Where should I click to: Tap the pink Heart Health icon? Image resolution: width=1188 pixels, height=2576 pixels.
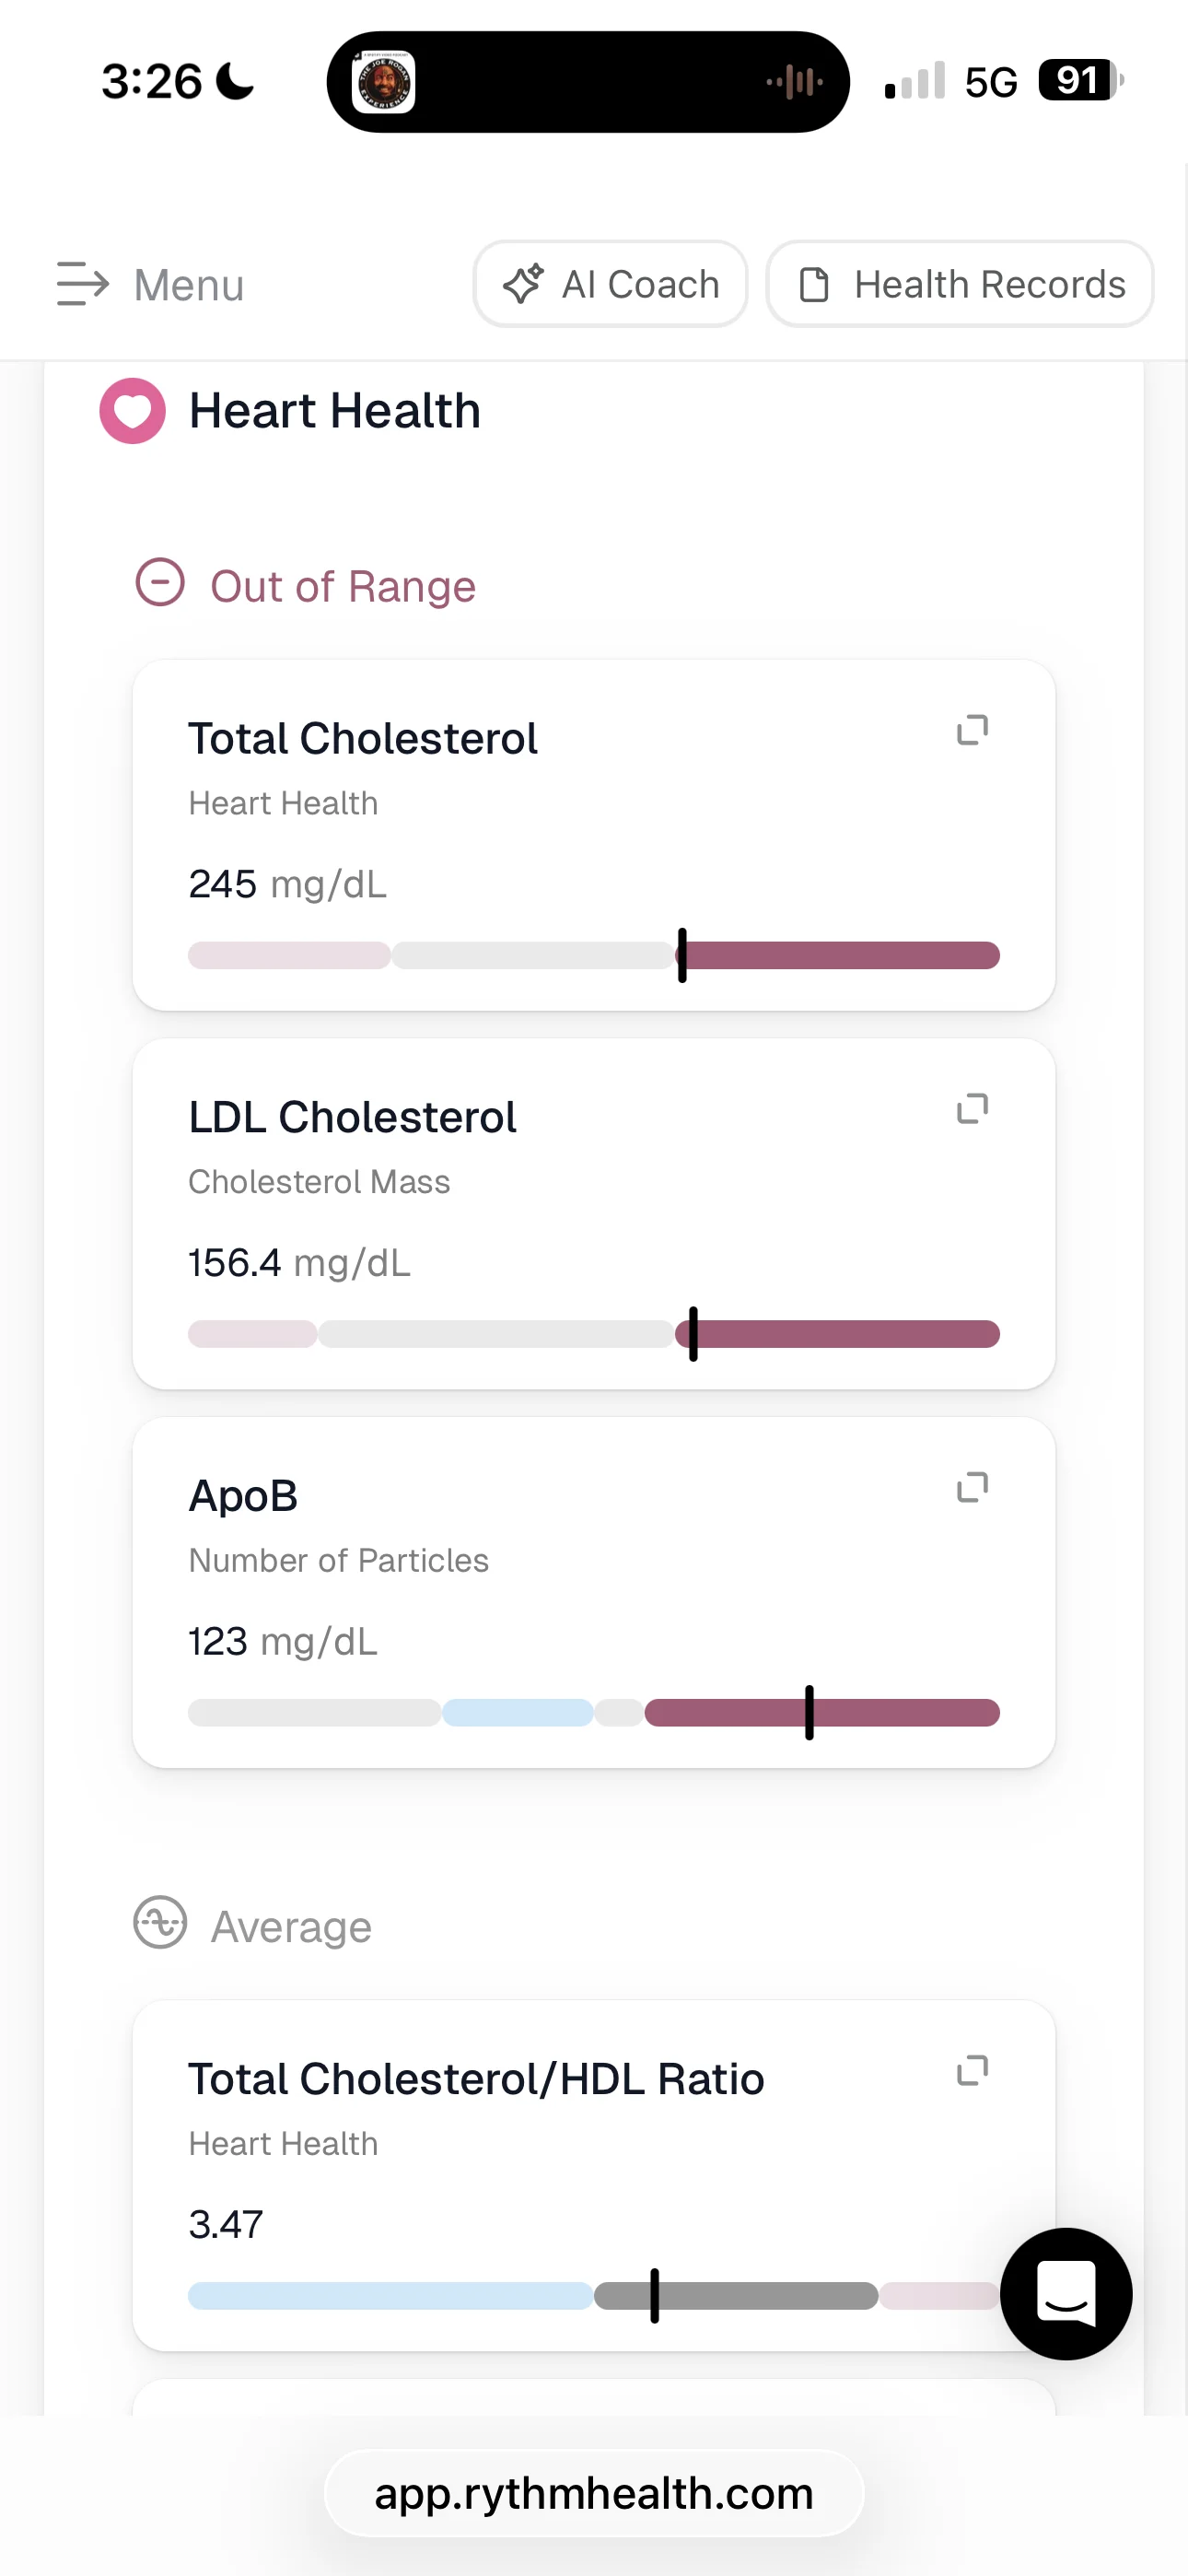(132, 411)
